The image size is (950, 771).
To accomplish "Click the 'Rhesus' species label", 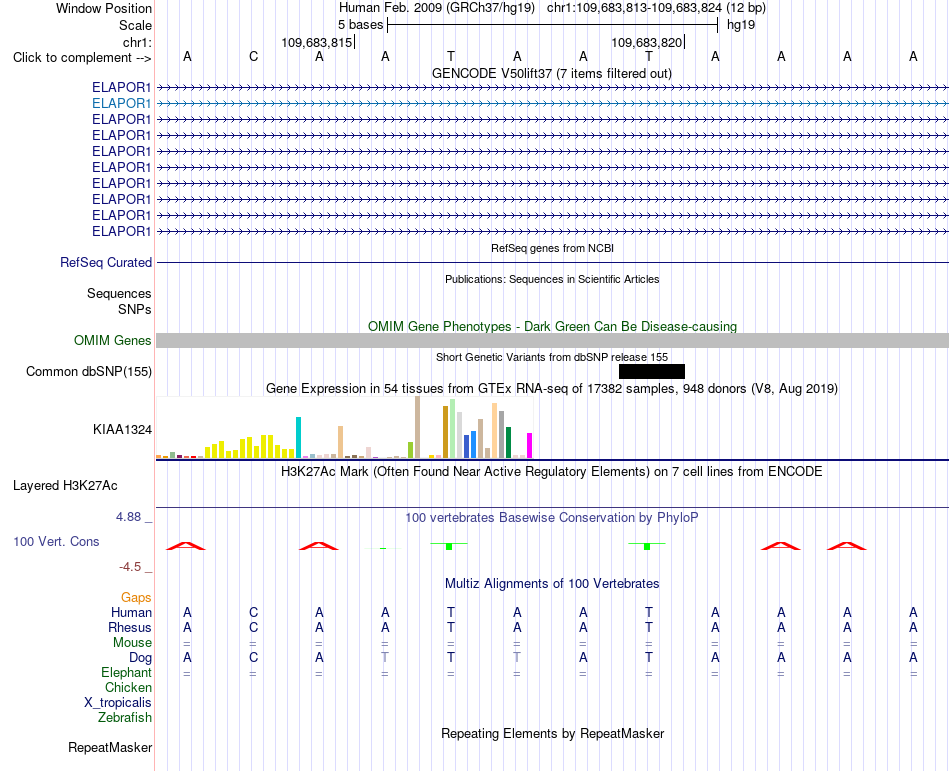I will (x=130, y=627).
